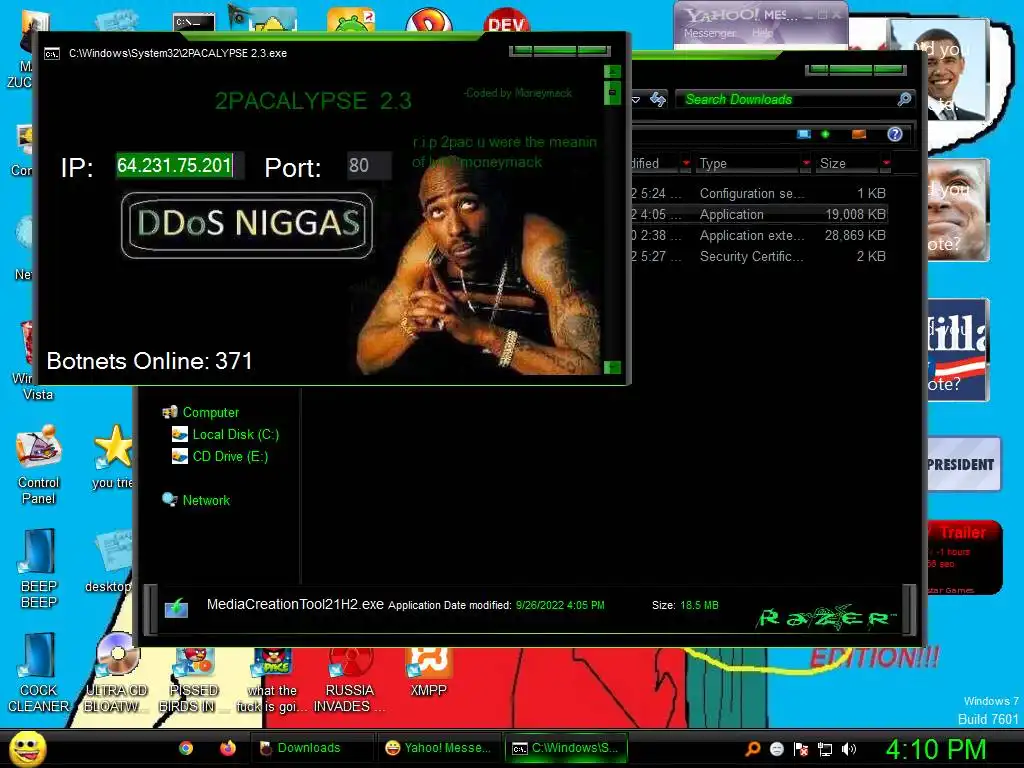Open the Messenger menu in Yahoo! Messenger

point(709,33)
